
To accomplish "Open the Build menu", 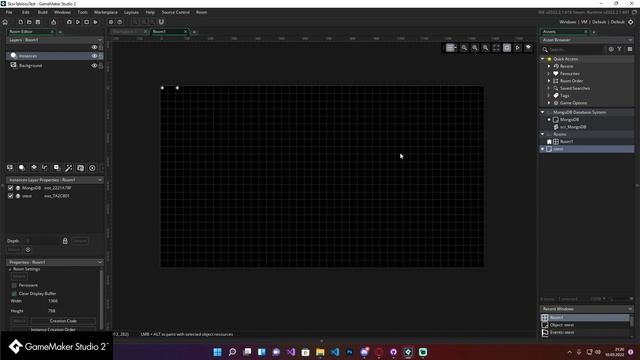I will pos(42,12).
